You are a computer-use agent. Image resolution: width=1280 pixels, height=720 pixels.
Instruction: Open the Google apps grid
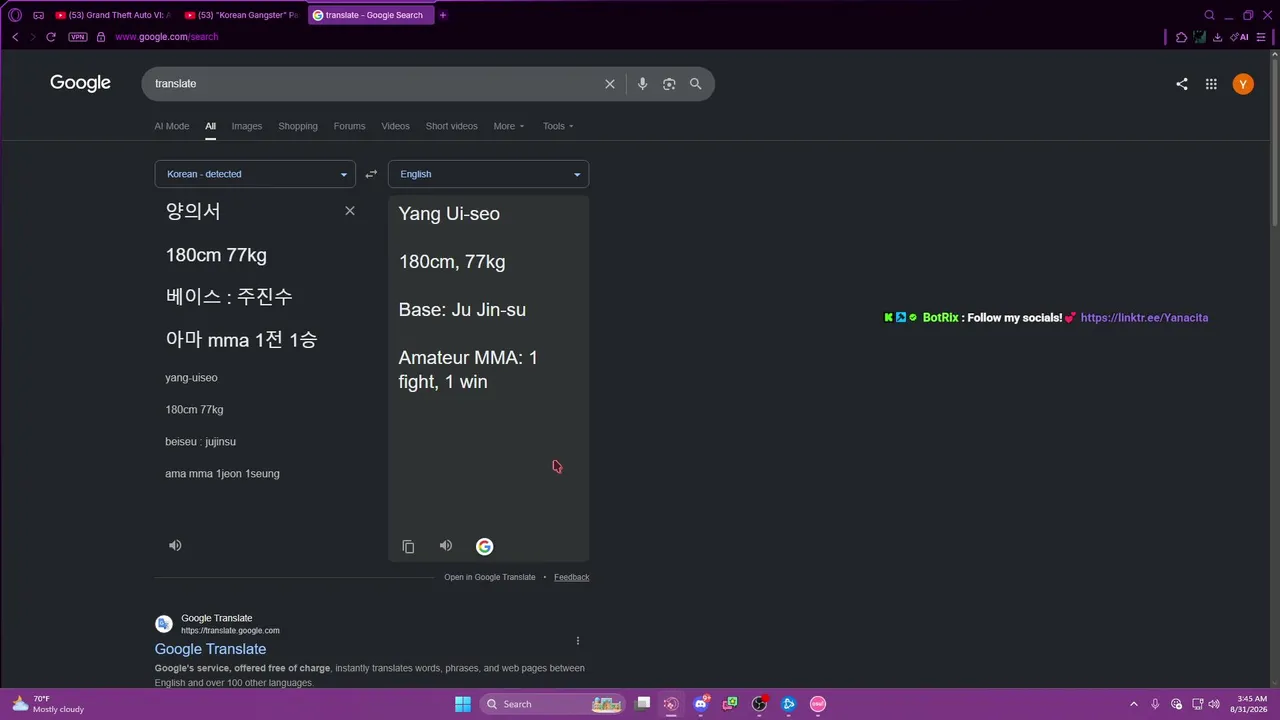[x=1211, y=84]
